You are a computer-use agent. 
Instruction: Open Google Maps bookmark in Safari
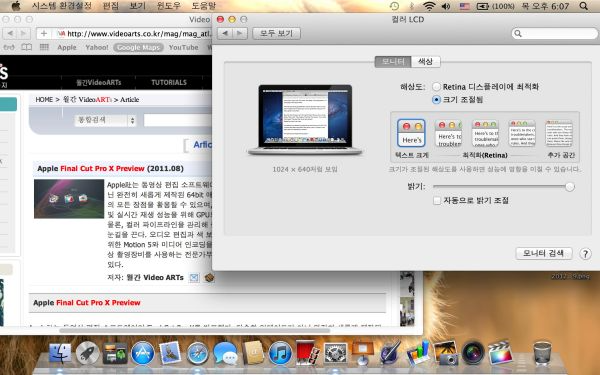point(138,47)
